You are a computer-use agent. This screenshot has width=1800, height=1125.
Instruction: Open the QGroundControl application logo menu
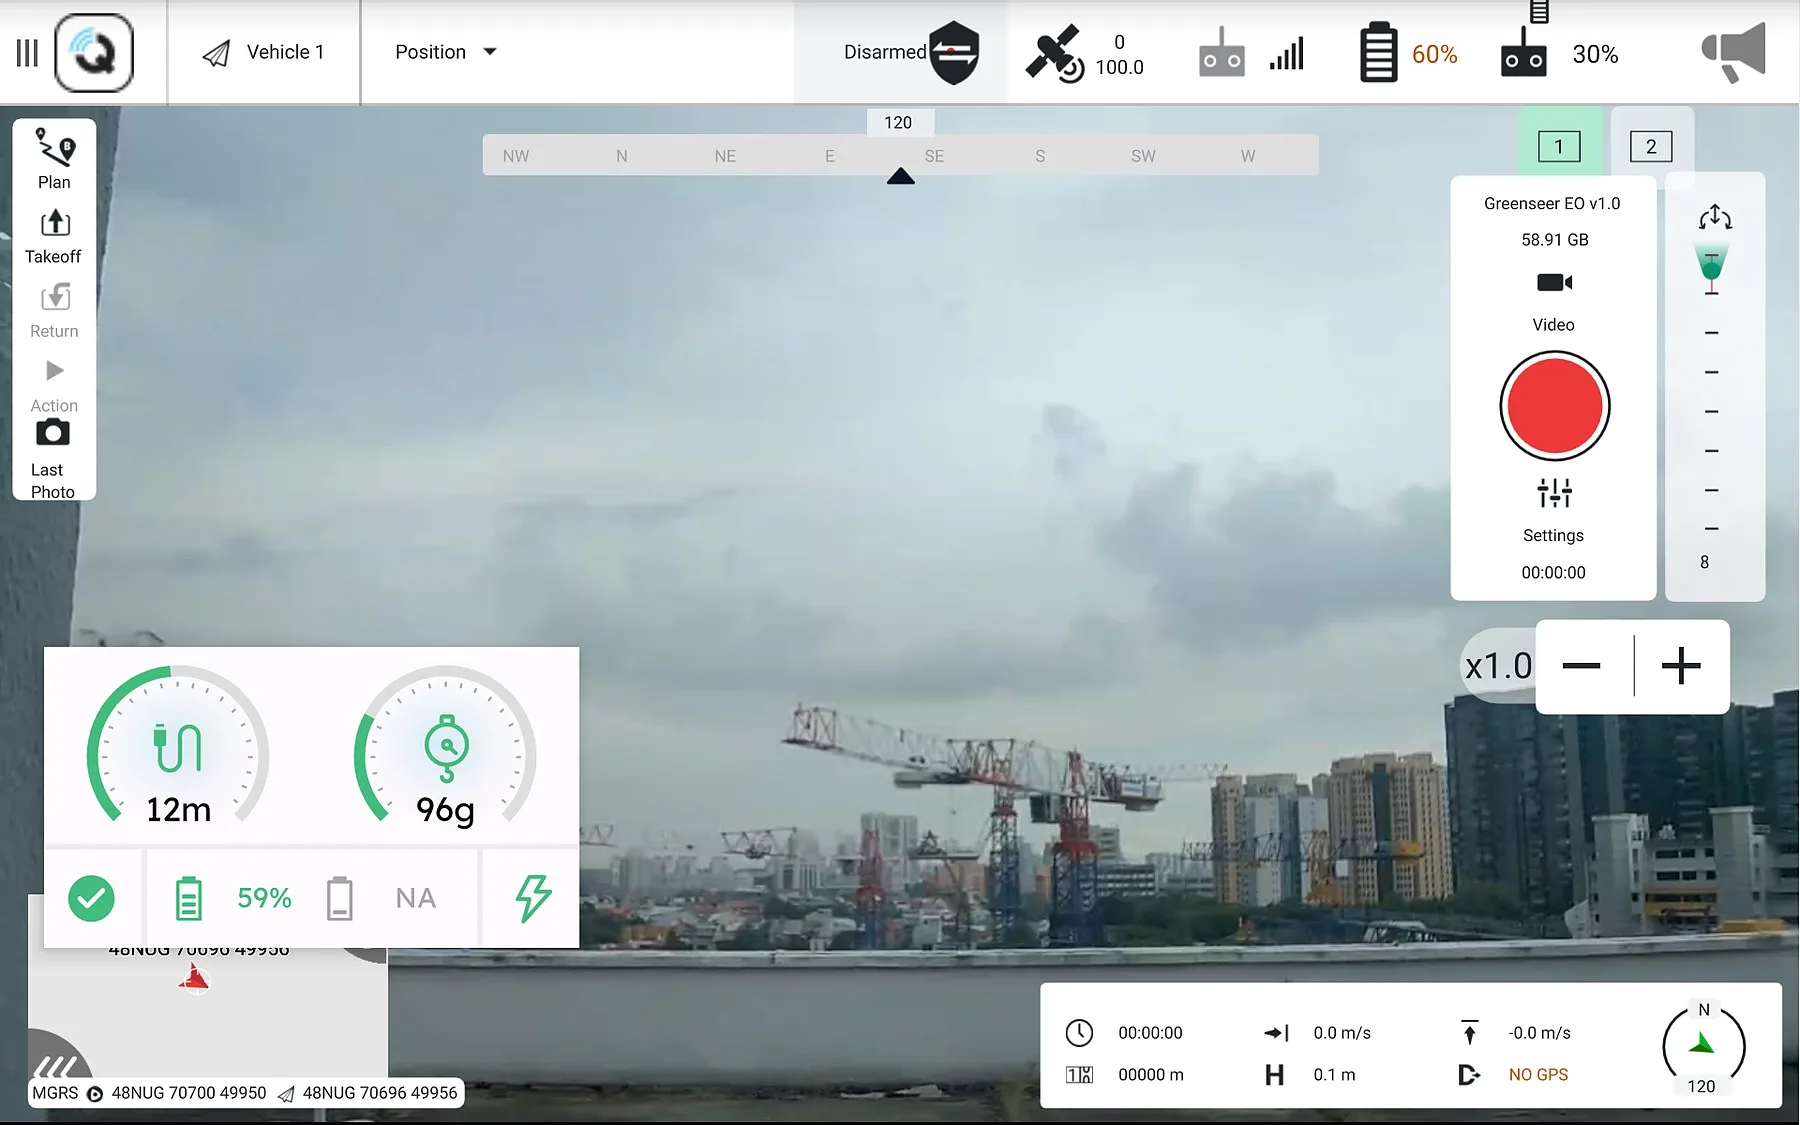[94, 53]
